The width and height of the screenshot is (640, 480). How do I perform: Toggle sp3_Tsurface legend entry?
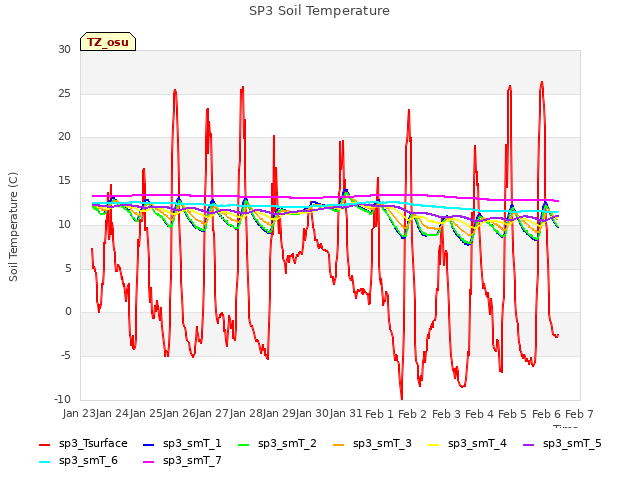click(x=83, y=444)
